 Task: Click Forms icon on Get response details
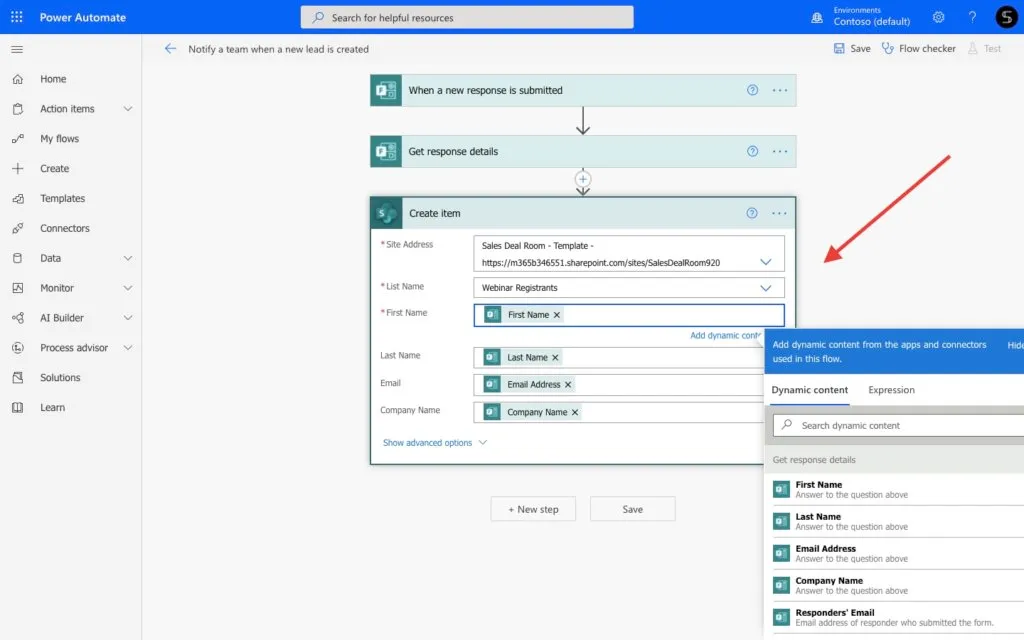(x=386, y=152)
